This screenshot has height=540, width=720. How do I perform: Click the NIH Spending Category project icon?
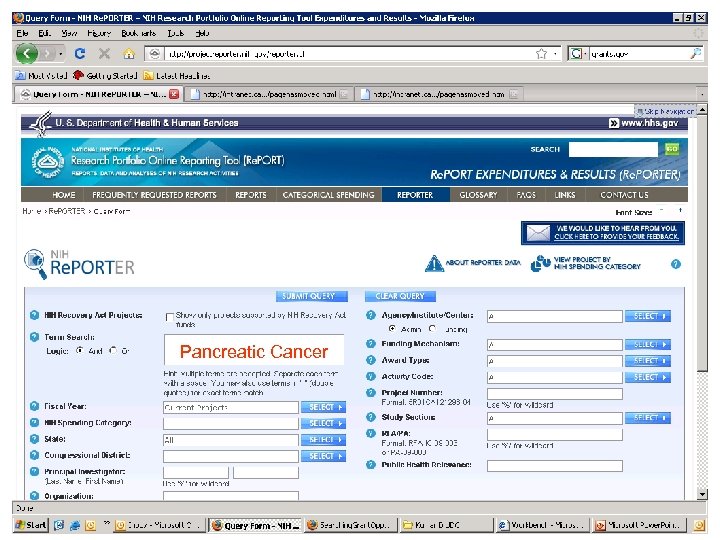point(540,263)
